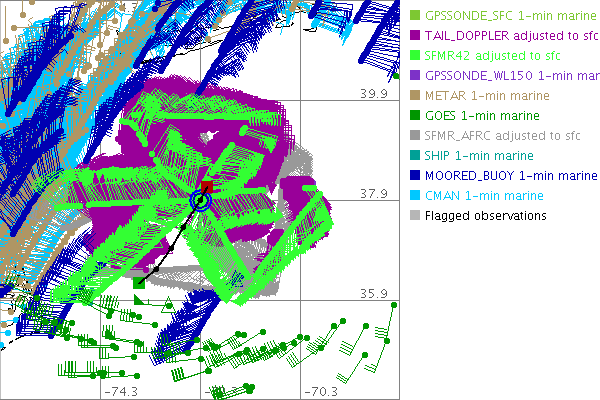This screenshot has height=400, width=600.
Task: Click the METAR 1-min marine legend text
Action: coord(486,96)
